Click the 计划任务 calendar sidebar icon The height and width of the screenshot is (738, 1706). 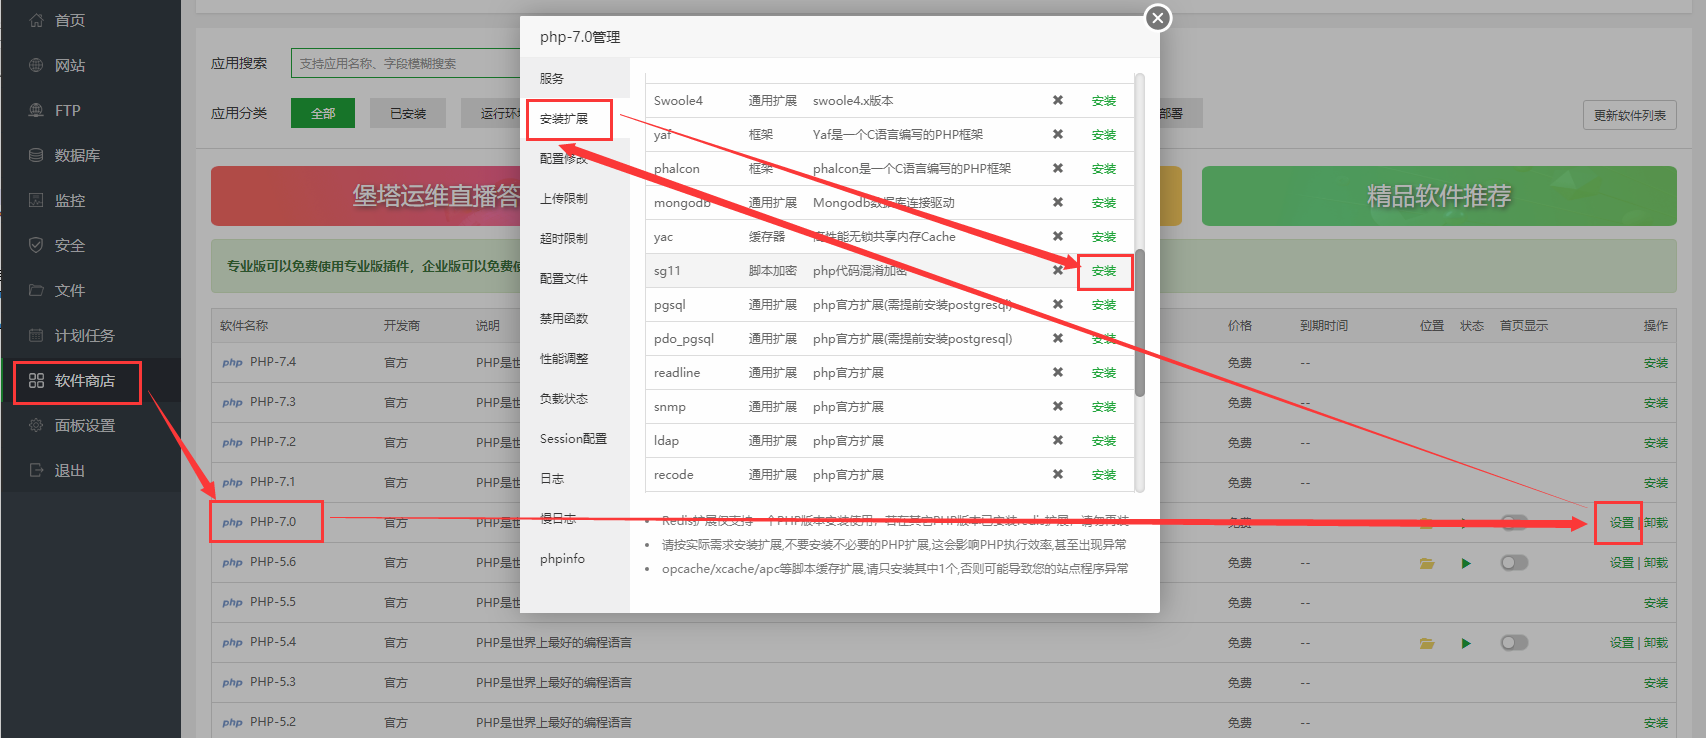tap(36, 335)
